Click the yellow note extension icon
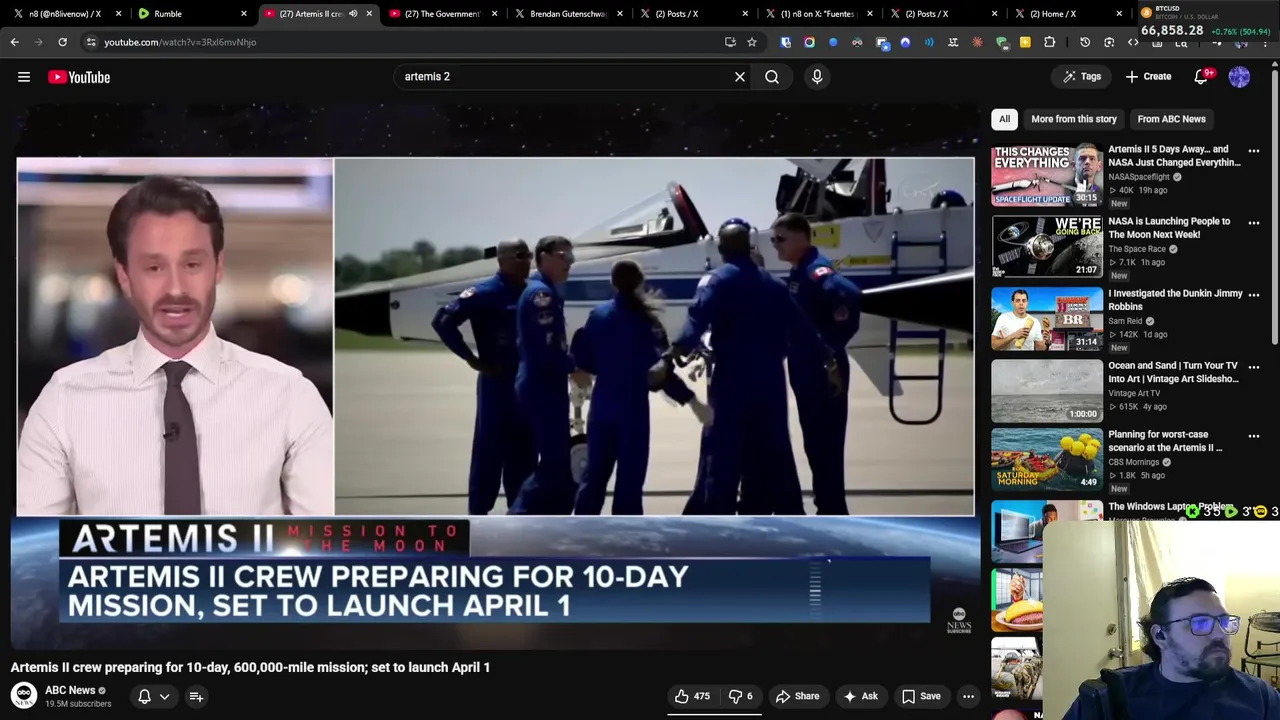This screenshot has height=720, width=1280. (x=1025, y=42)
